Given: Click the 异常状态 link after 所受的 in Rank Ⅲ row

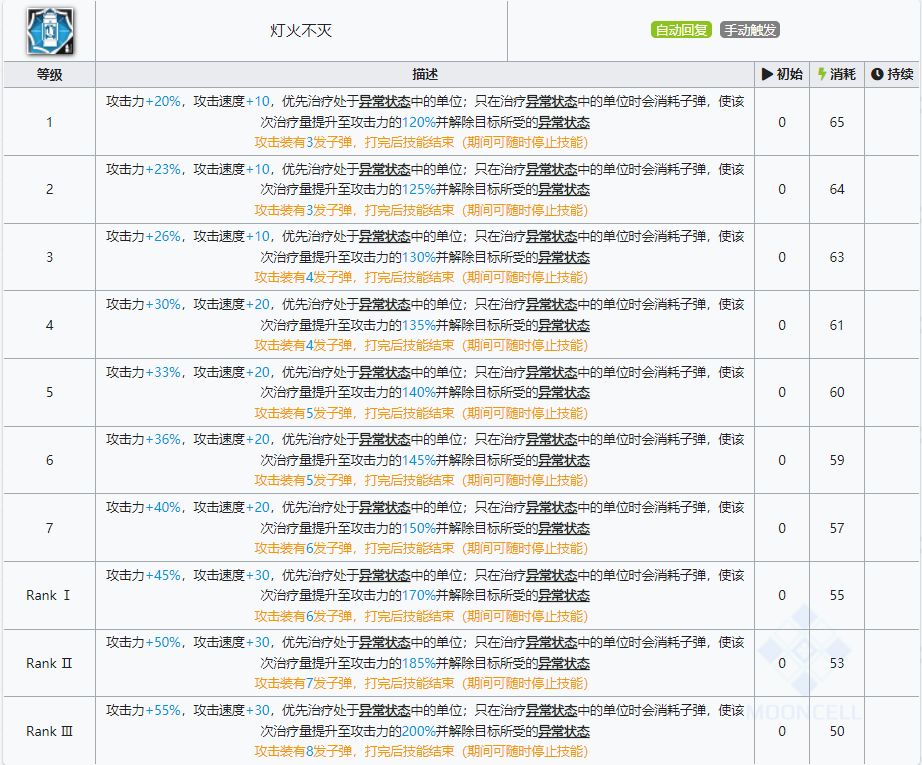Looking at the screenshot, I should pyautogui.click(x=564, y=731).
